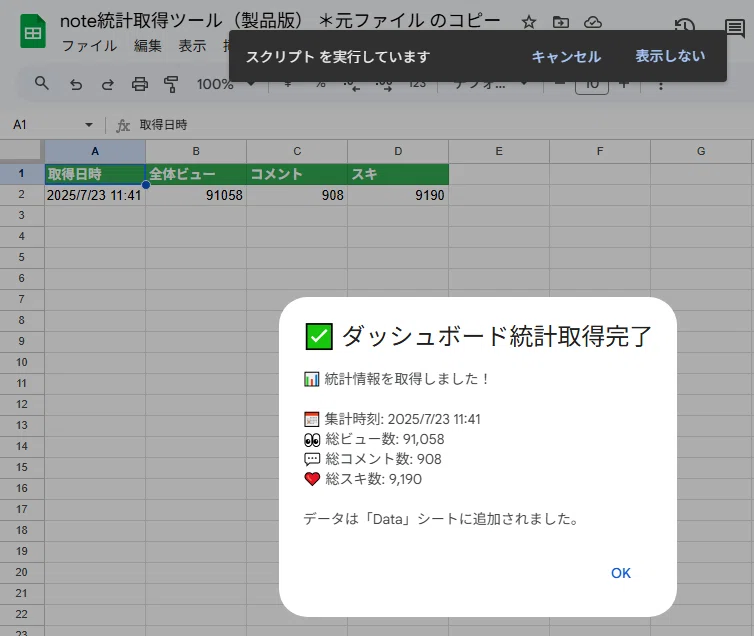
Task: Select row 10 header
Action: pyautogui.click(x=22, y=362)
